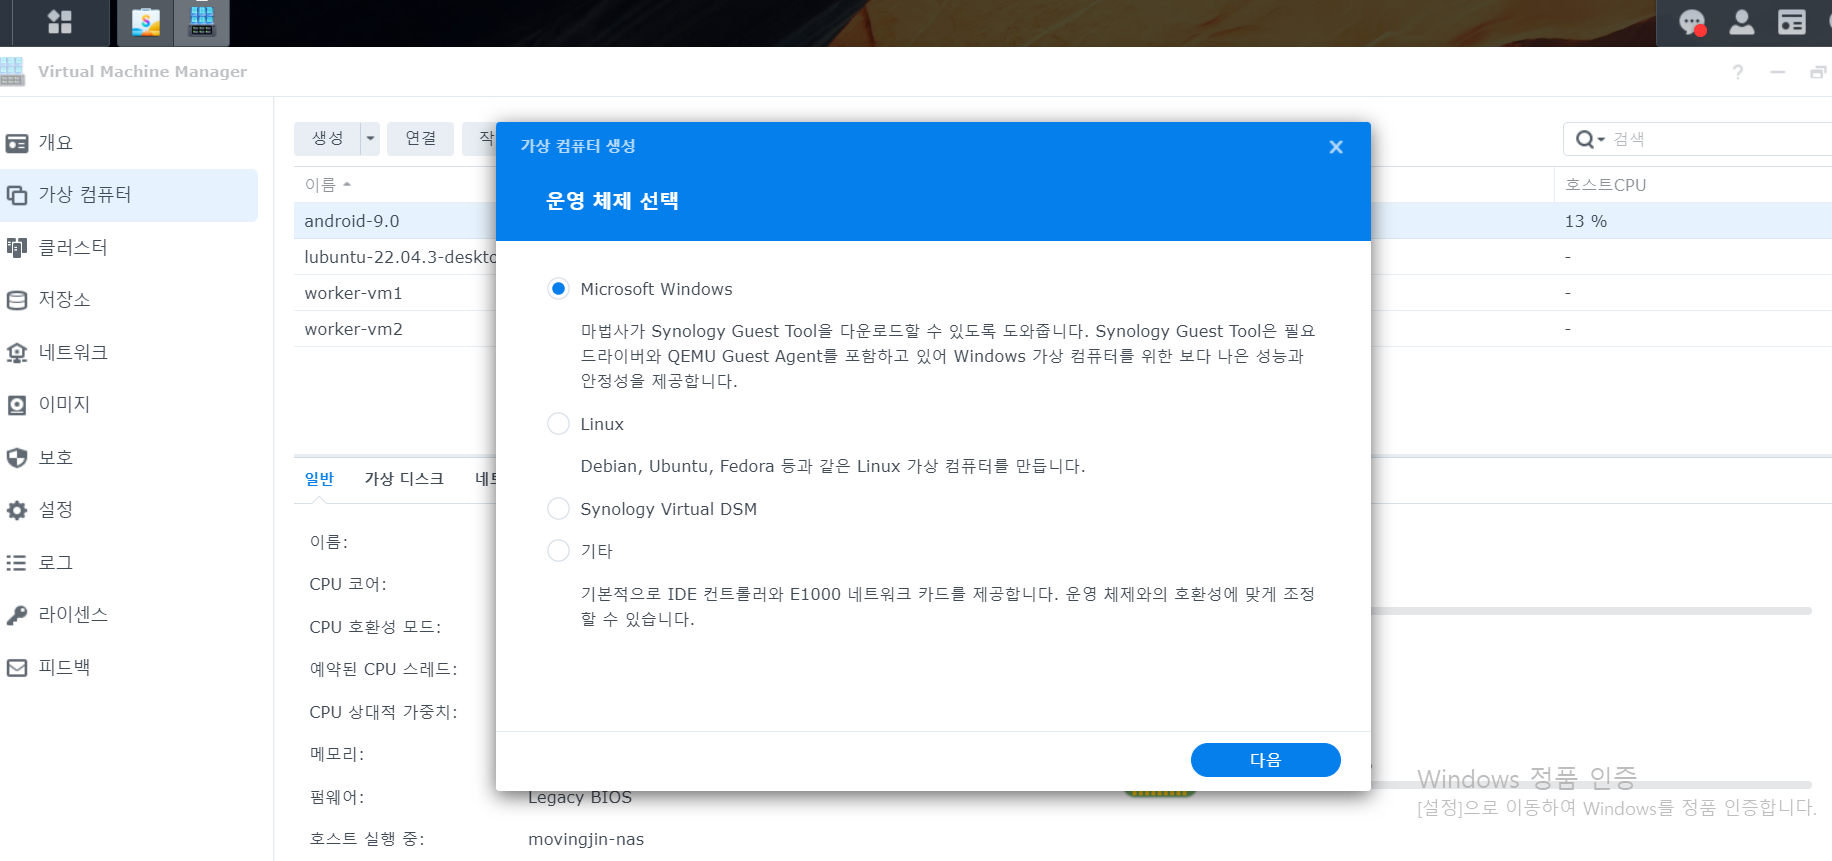Open the widgets panel icon
Image resolution: width=1832 pixels, height=861 pixels.
(1792, 22)
